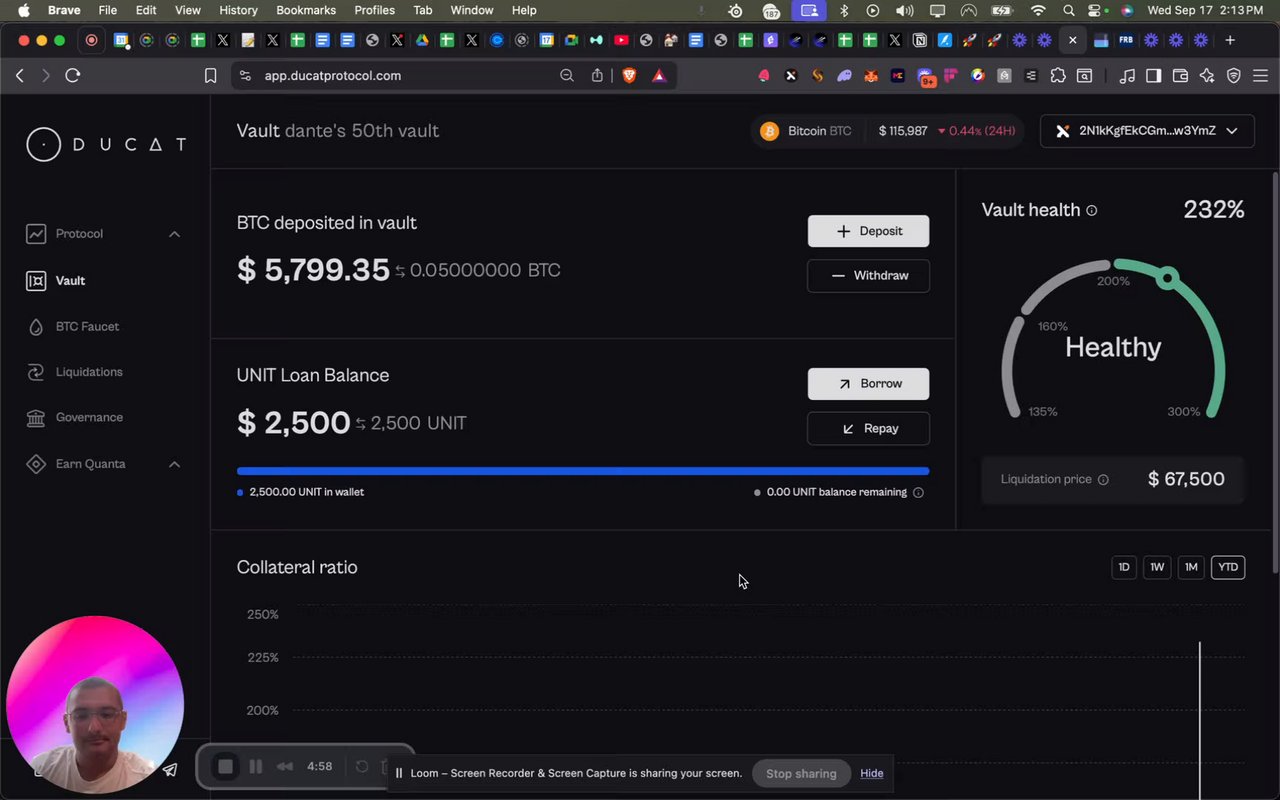Open Brave VPN shield icon
The height and width of the screenshot is (800, 1280).
(1234, 75)
